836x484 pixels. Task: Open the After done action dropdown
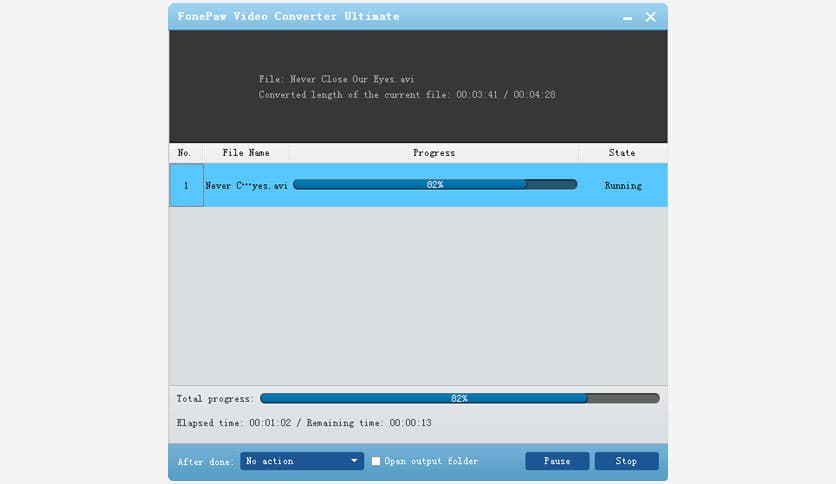point(302,461)
